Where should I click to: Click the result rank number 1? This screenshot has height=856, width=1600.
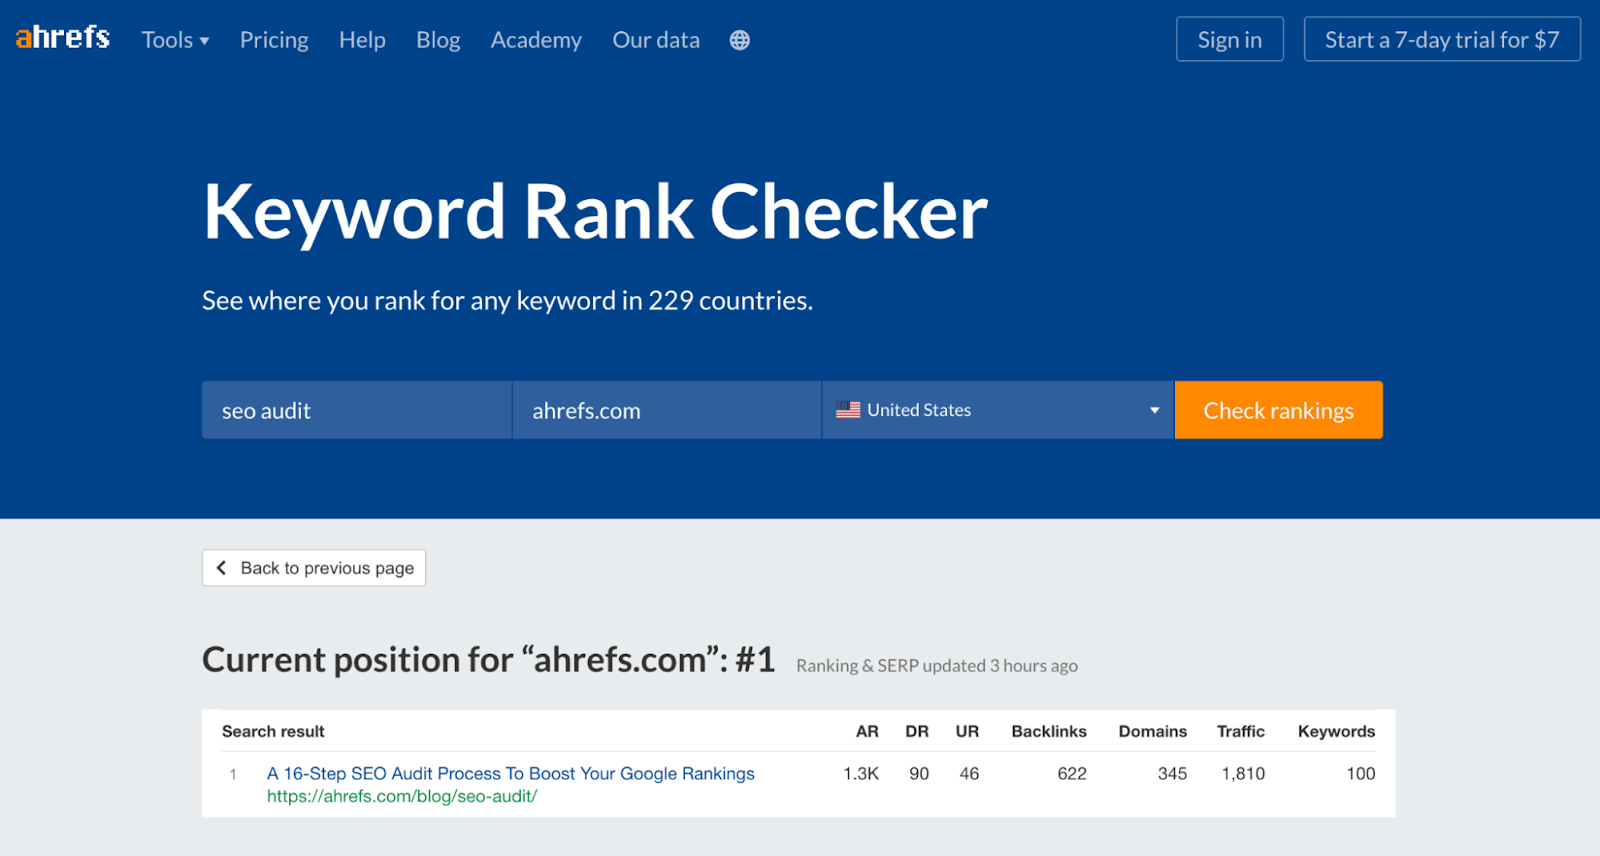[x=233, y=774]
